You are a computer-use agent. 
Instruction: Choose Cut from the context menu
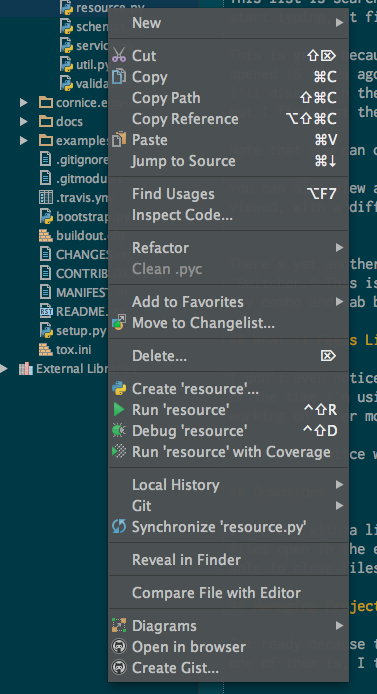228,56
